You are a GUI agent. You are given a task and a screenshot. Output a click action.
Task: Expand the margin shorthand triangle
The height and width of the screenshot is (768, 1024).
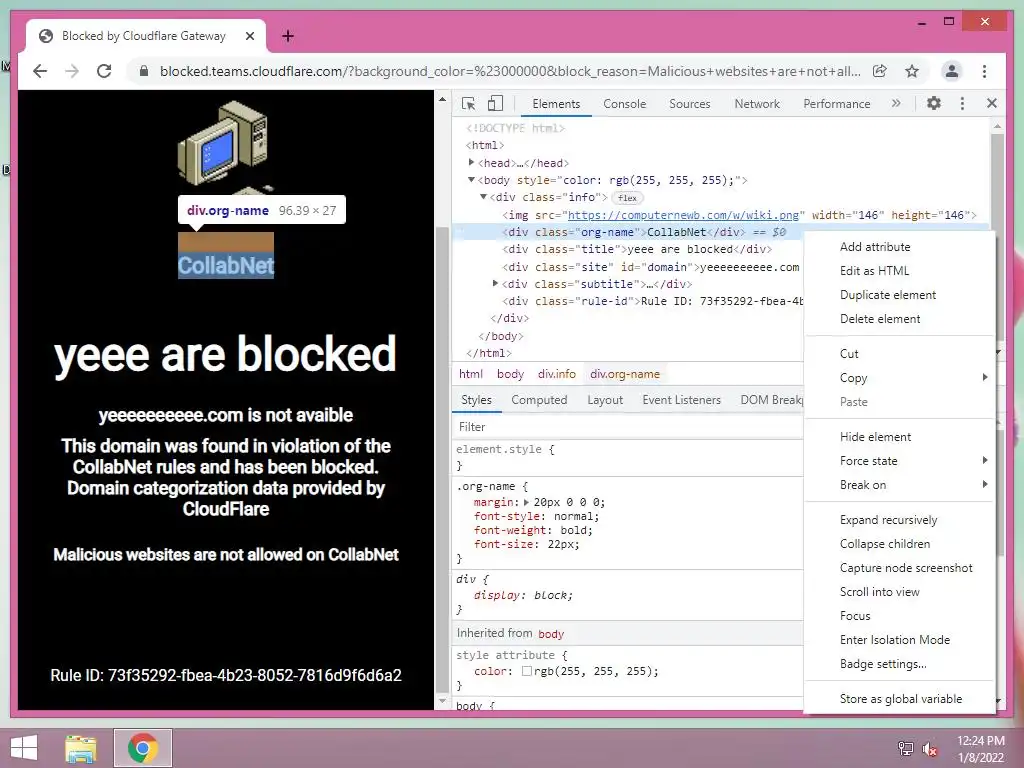[526, 502]
